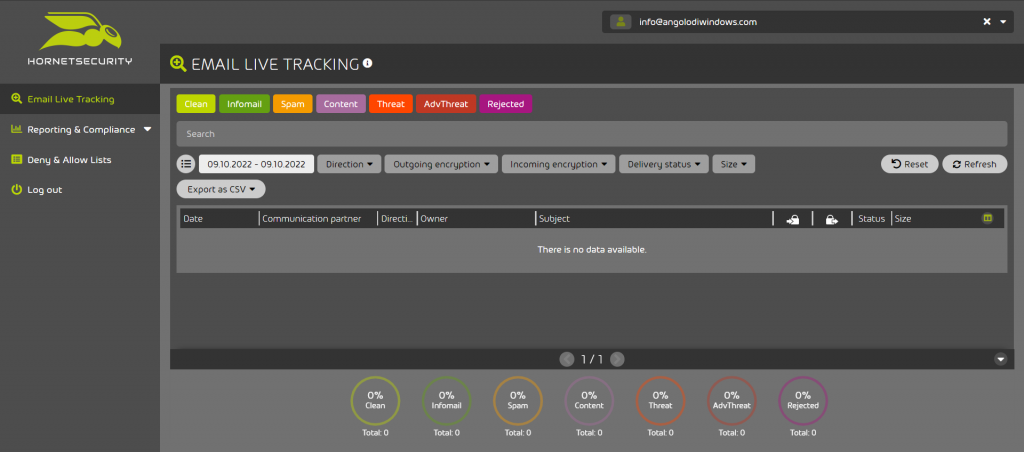Click the Log out power icon
Screen dimensions: 1024x452
coord(17,189)
